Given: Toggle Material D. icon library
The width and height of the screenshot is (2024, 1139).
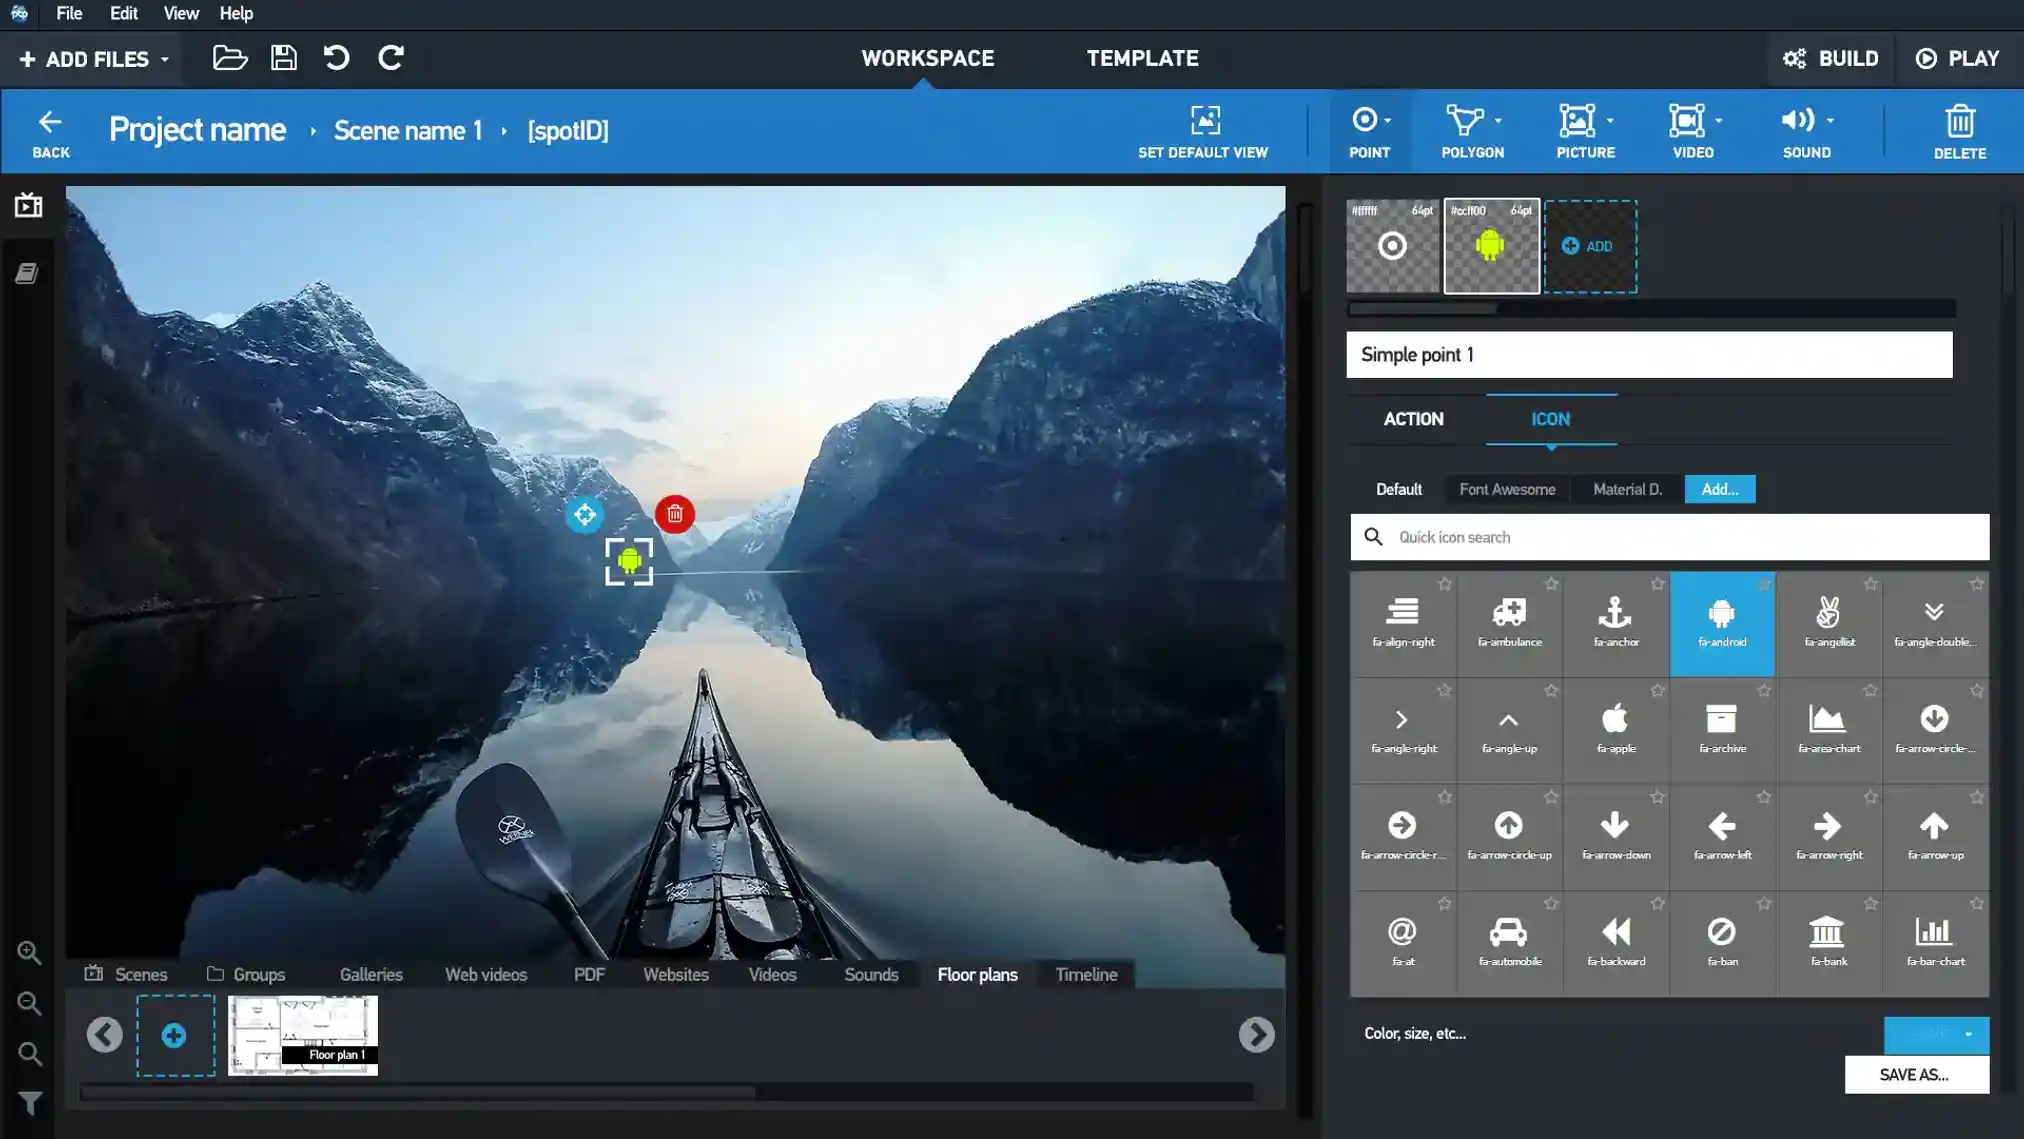Looking at the screenshot, I should click(1626, 488).
